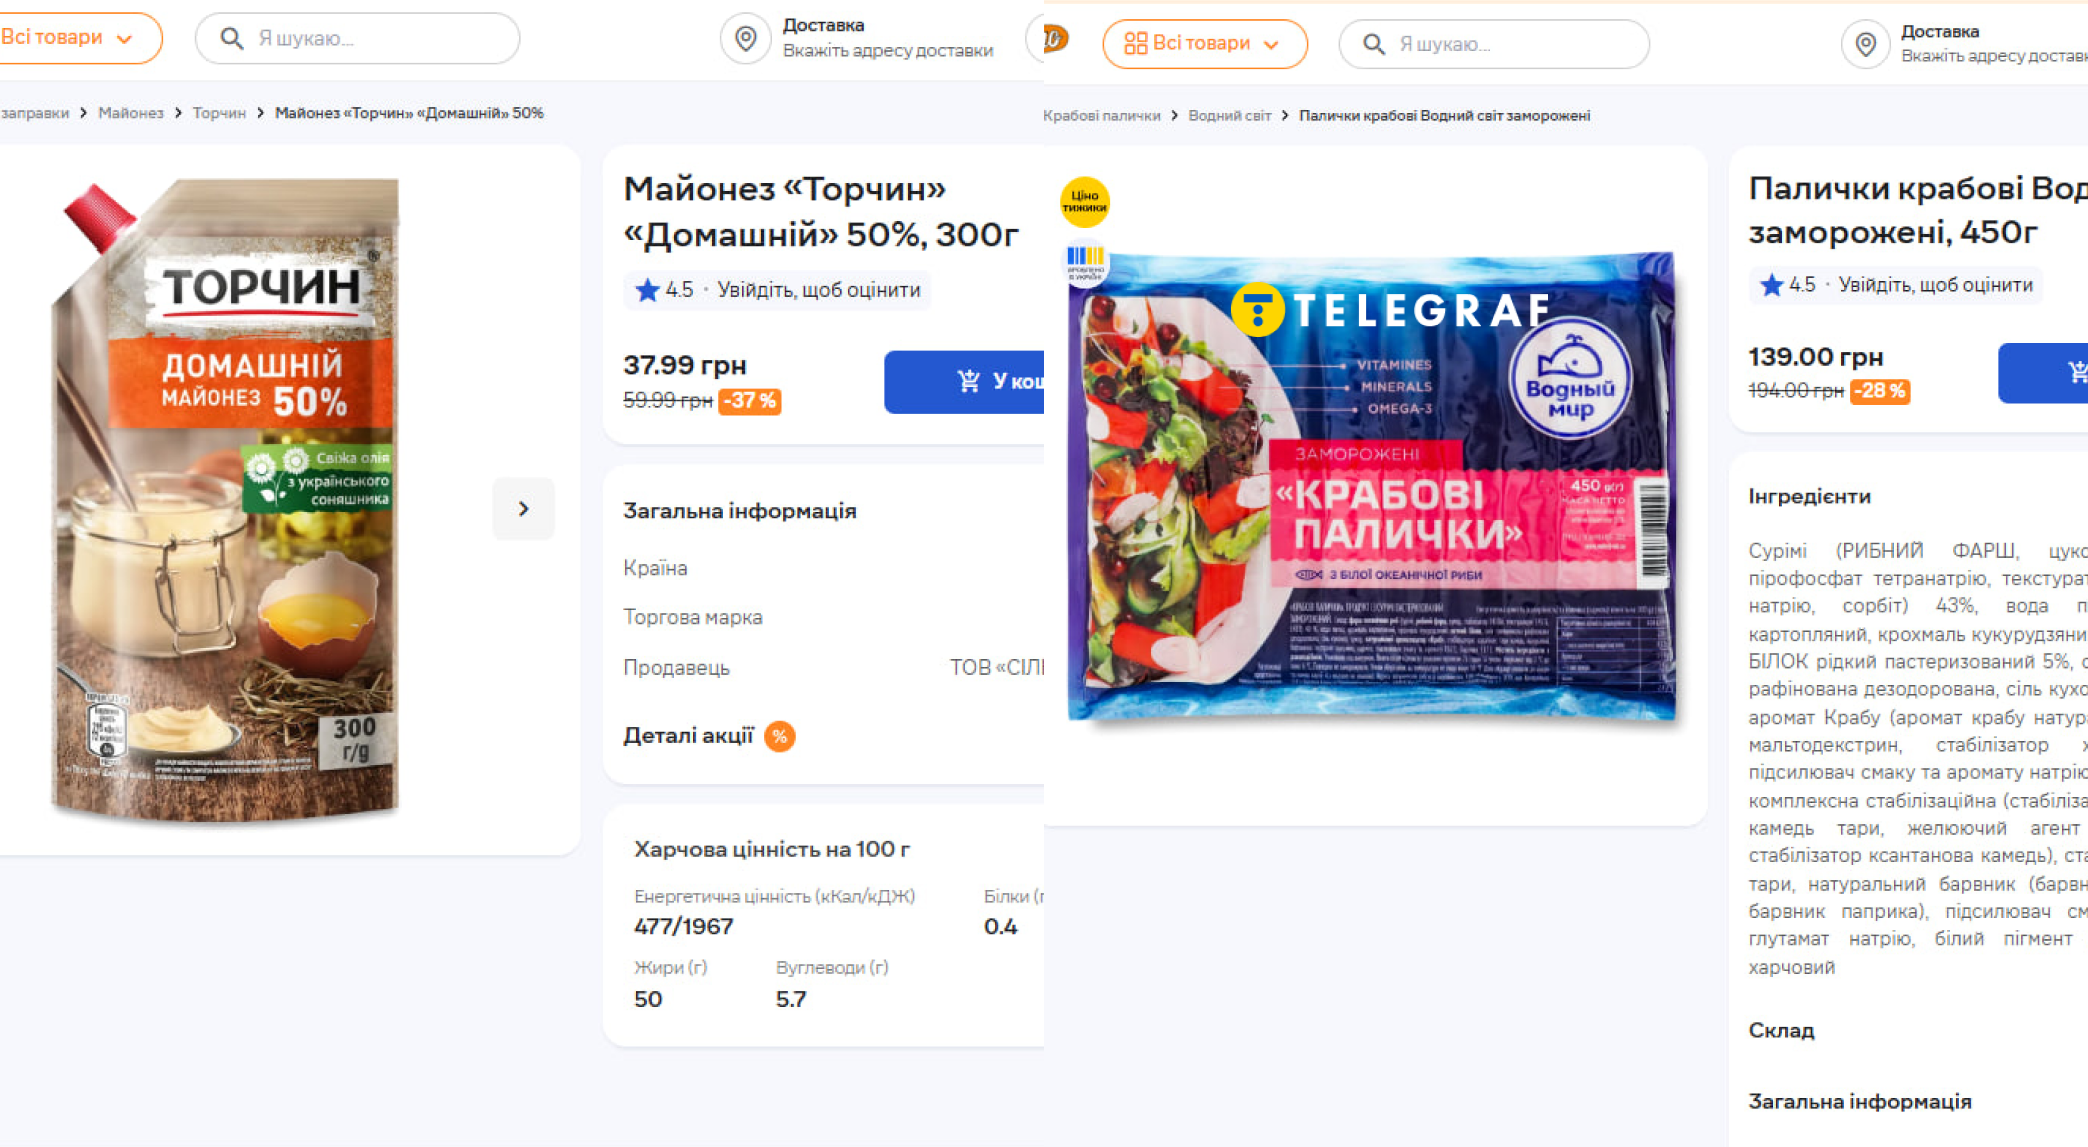2088x1147 pixels.
Task: Open Торчин brand breadcrumb link
Action: [219, 113]
